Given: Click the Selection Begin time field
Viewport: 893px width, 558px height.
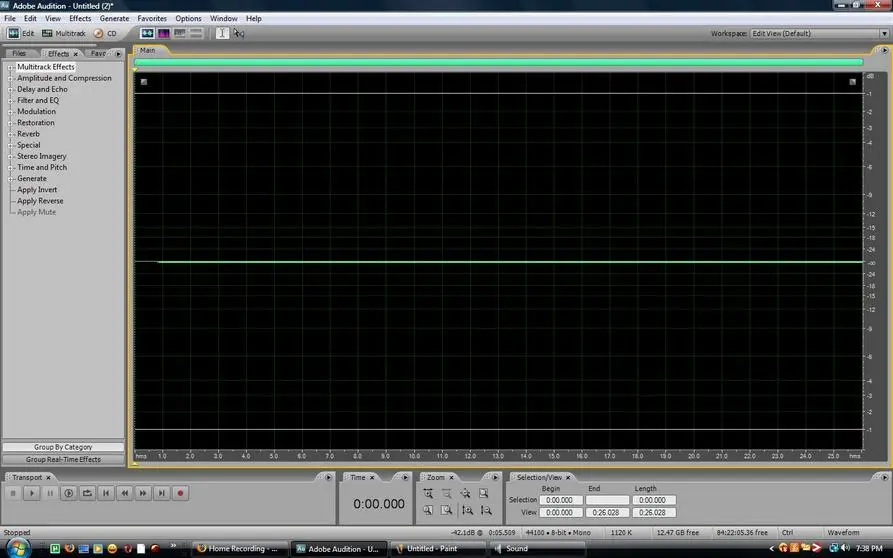Looking at the screenshot, I should click(x=560, y=500).
